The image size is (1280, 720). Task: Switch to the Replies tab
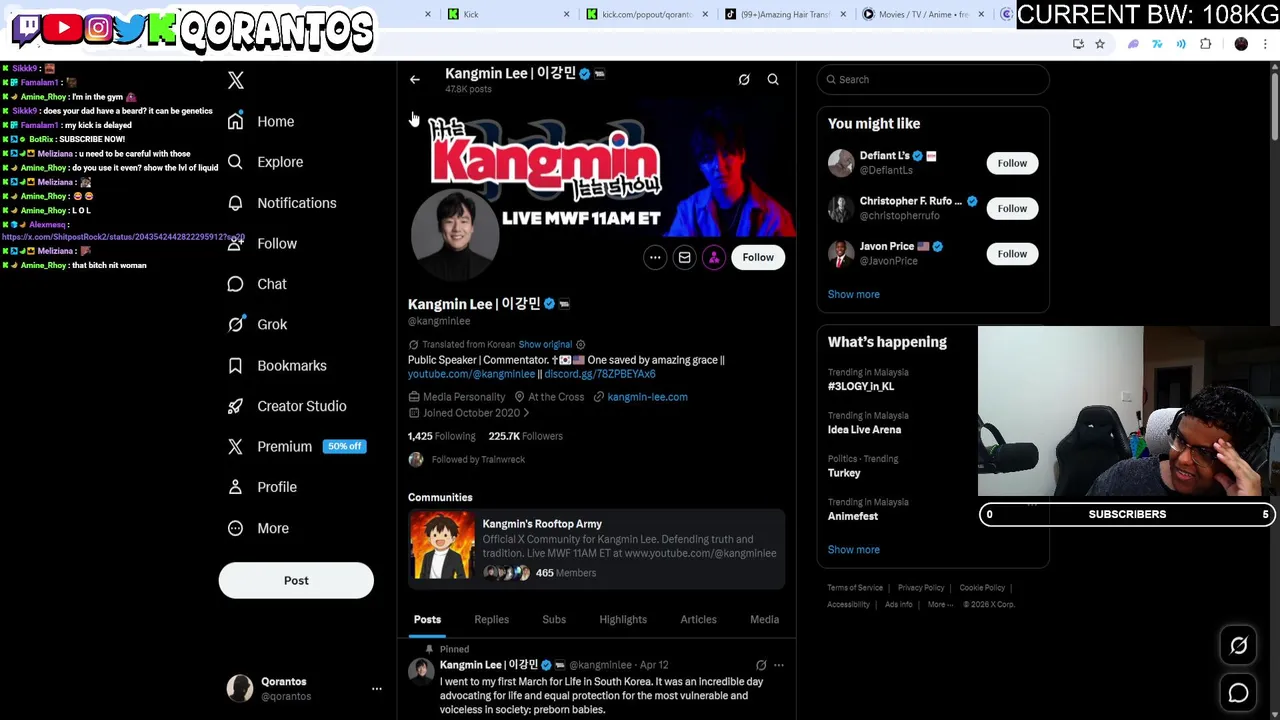(491, 620)
